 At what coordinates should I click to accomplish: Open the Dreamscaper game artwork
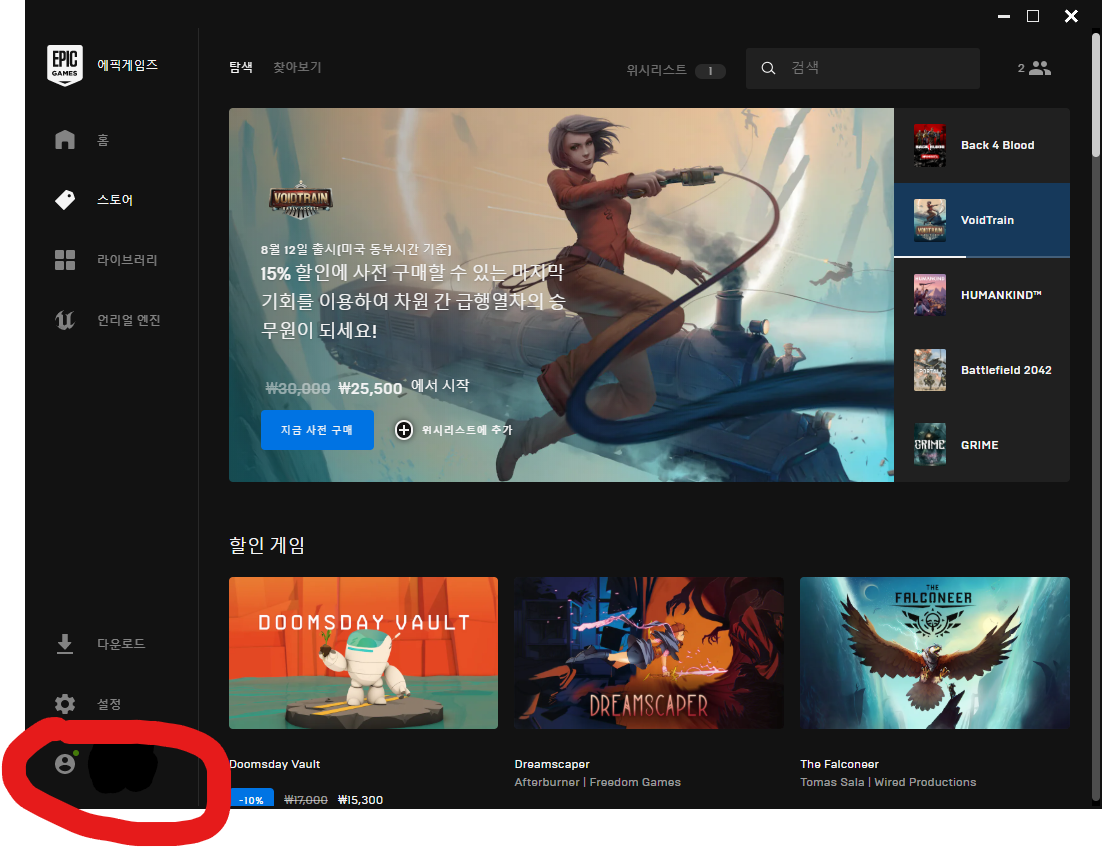tap(649, 653)
